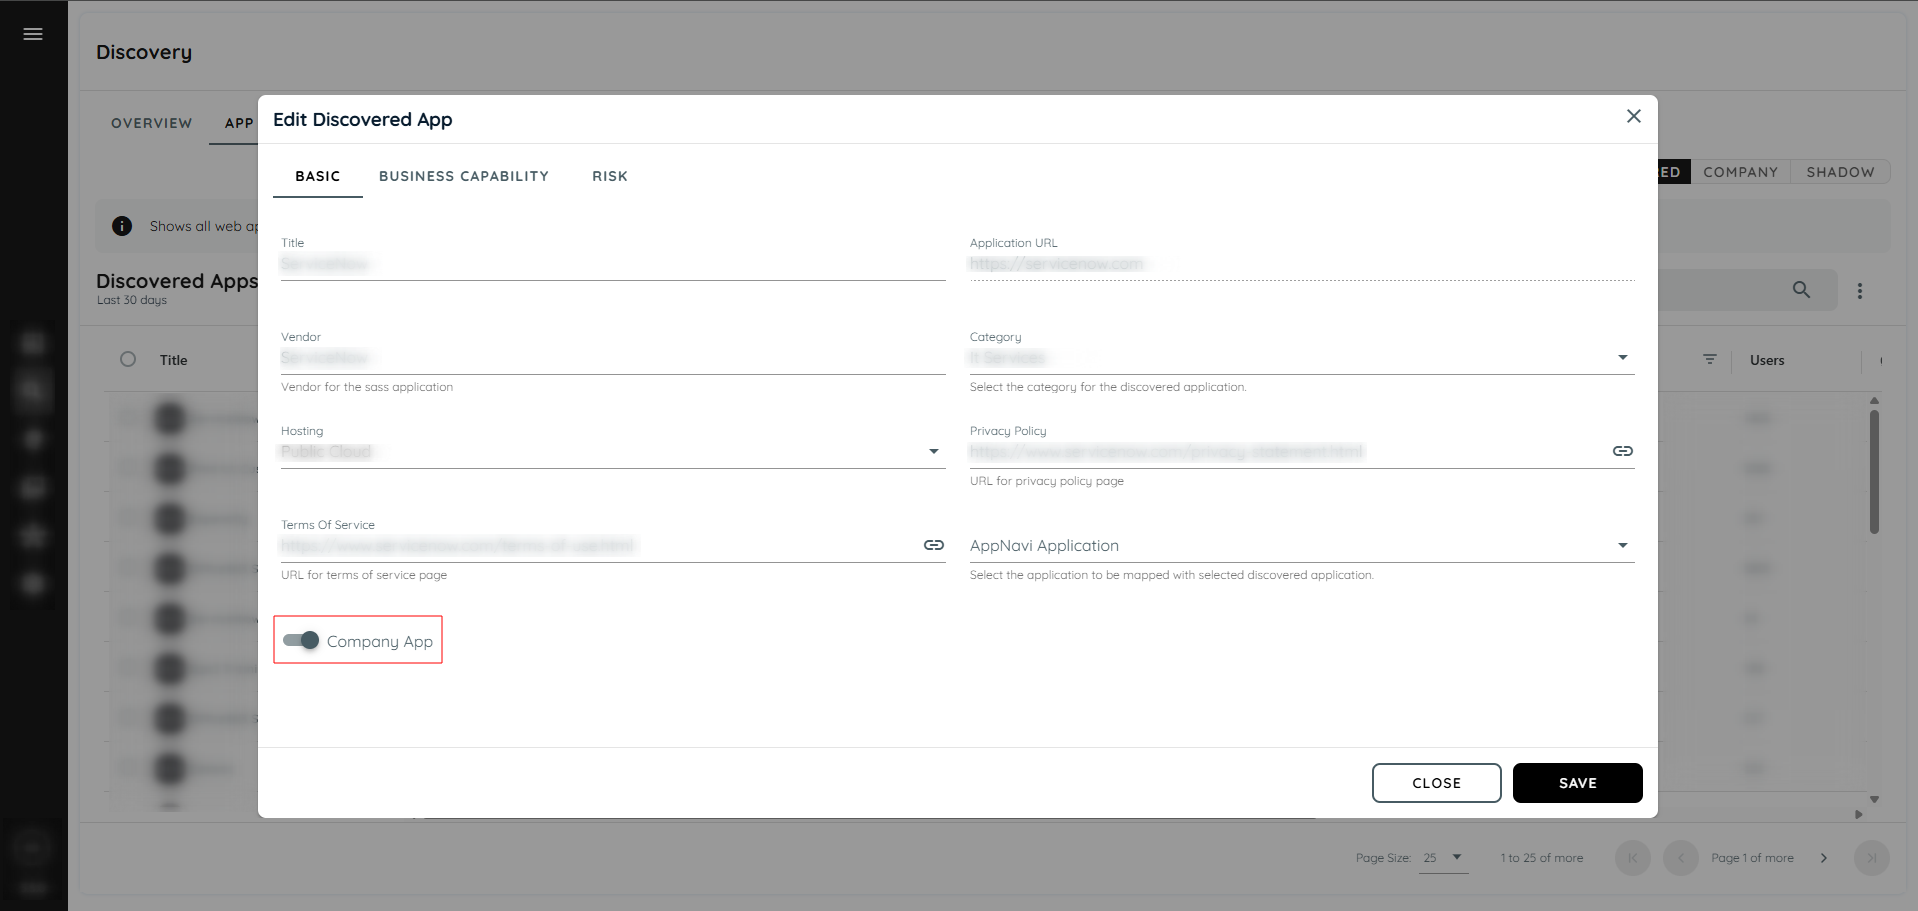Open the privacy policy link icon

coord(1622,452)
